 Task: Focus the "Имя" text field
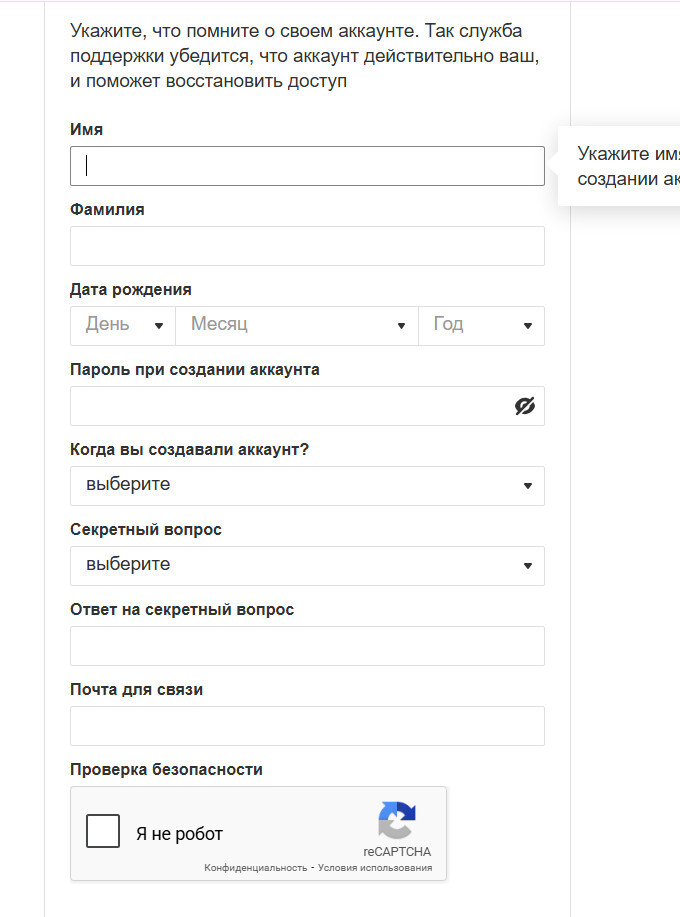tap(307, 166)
